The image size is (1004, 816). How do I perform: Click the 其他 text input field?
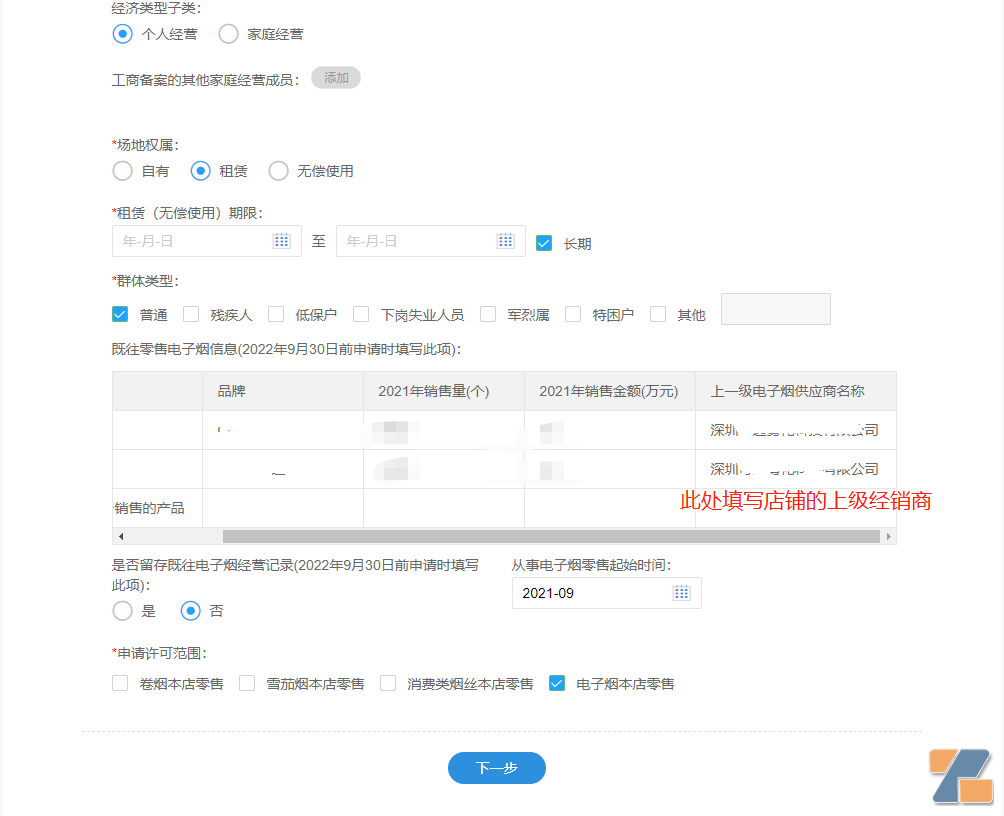tap(775, 309)
